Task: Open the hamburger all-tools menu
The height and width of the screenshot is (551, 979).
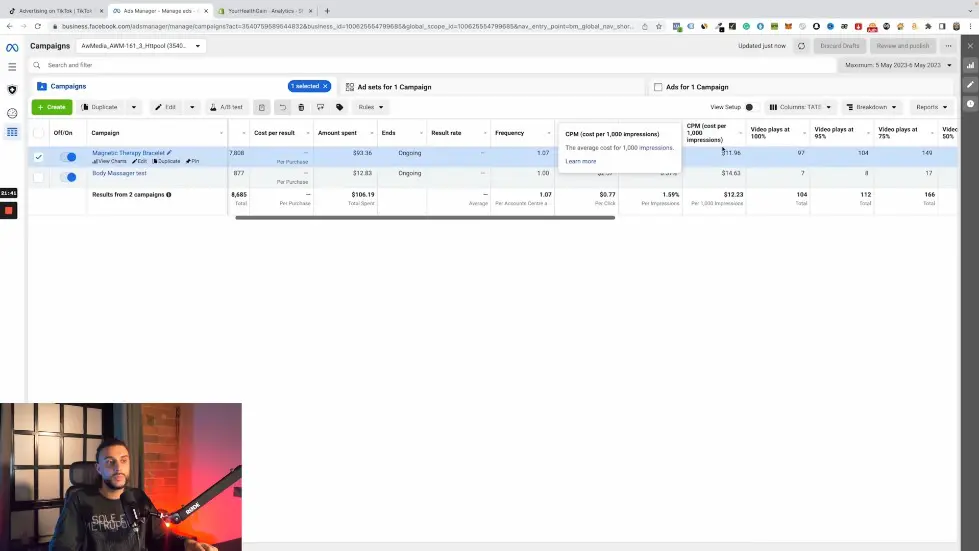Action: (x=12, y=67)
